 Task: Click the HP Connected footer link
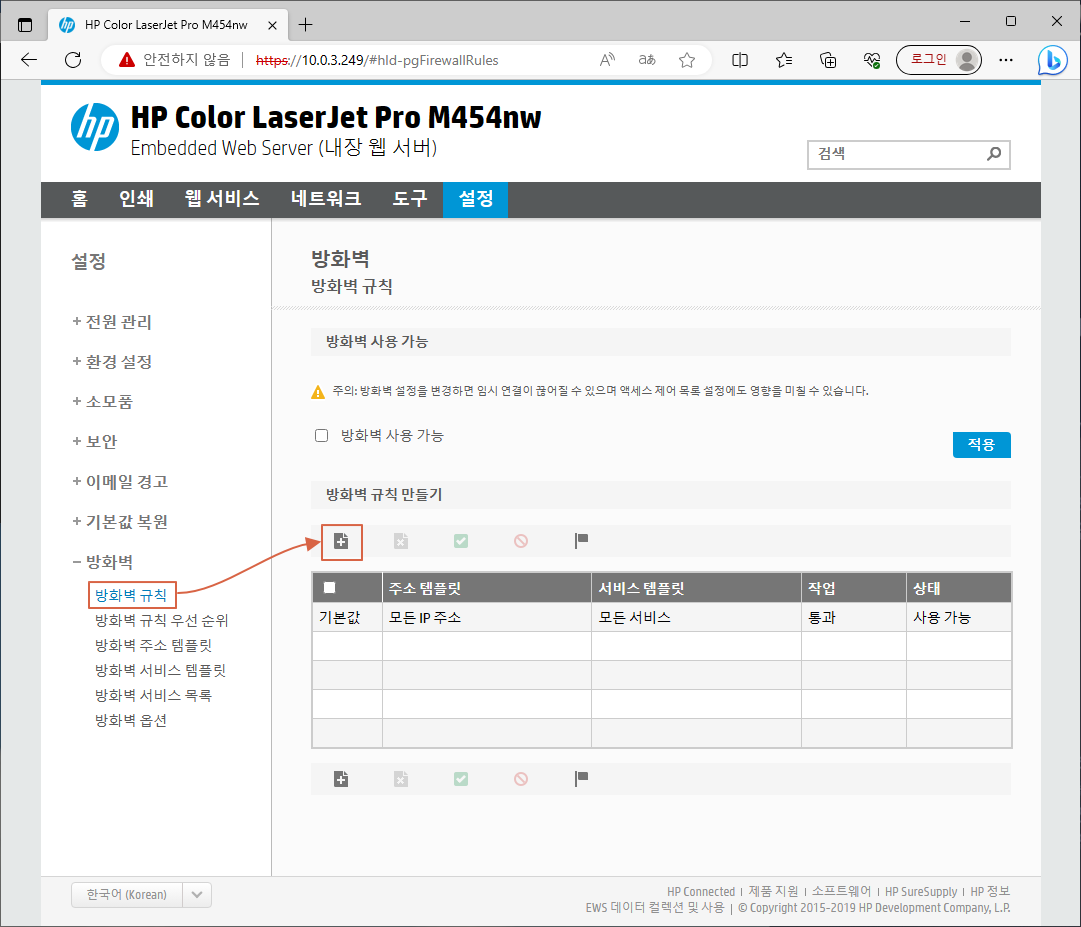[x=700, y=892]
